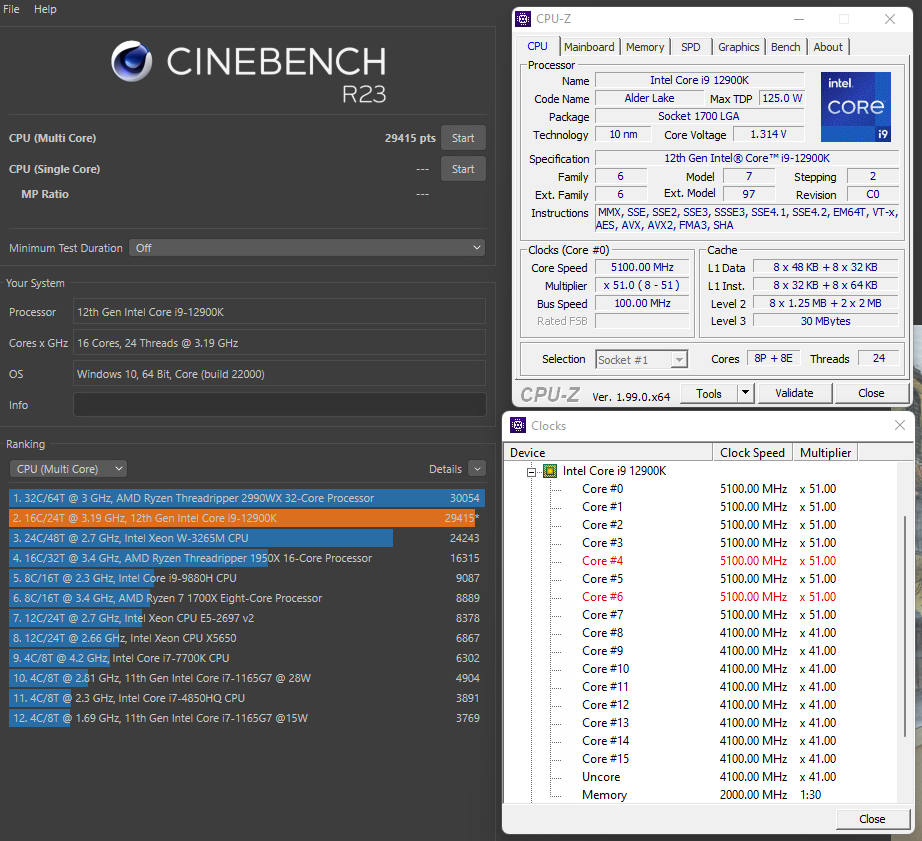Open the Minimum Test Duration dropdown
Viewport: 922px width, 841px height.
click(x=307, y=248)
